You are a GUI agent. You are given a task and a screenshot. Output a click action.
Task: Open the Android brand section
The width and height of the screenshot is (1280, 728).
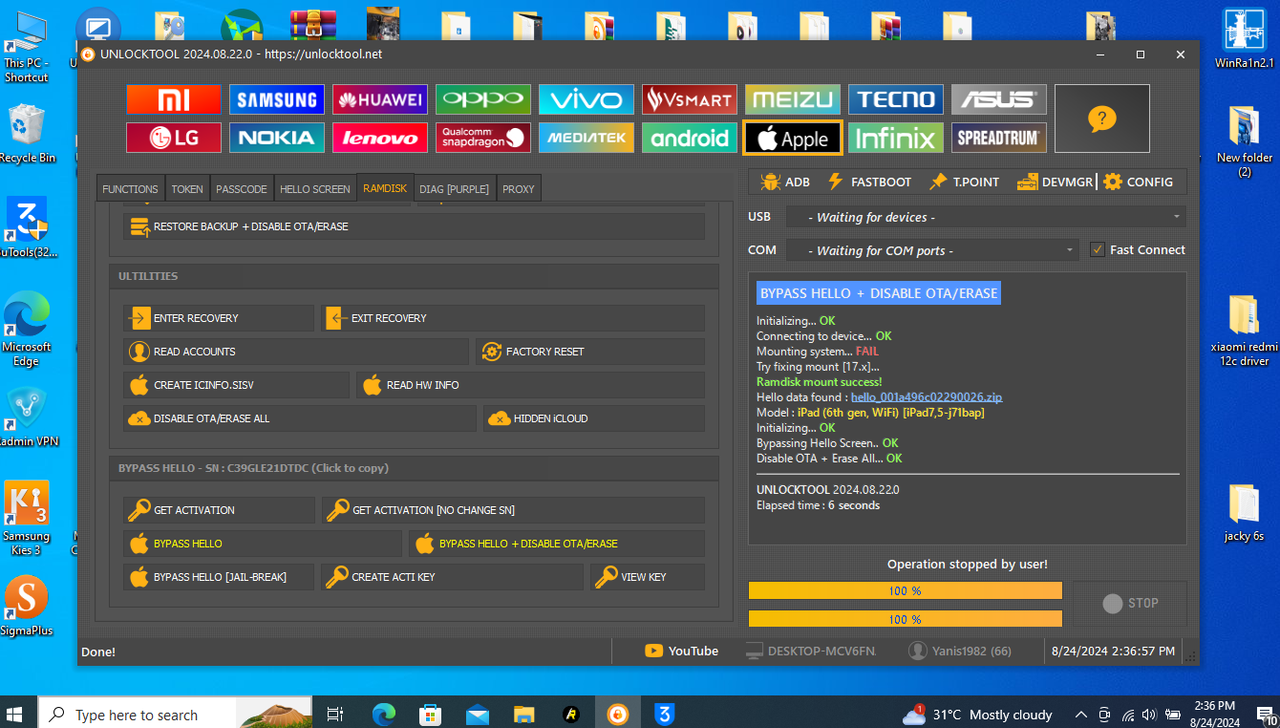[690, 138]
